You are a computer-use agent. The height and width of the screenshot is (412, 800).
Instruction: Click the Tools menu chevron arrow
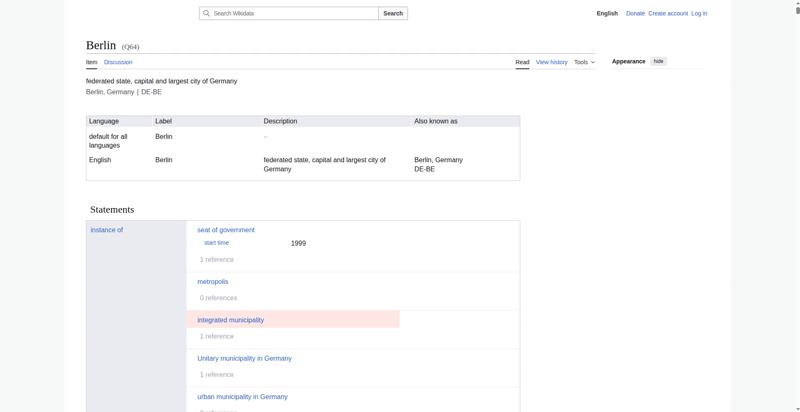pyautogui.click(x=593, y=62)
